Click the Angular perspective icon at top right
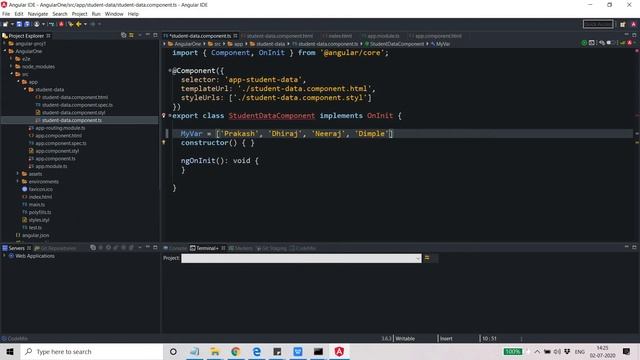This screenshot has width=640, height=360. pyautogui.click(x=633, y=24)
